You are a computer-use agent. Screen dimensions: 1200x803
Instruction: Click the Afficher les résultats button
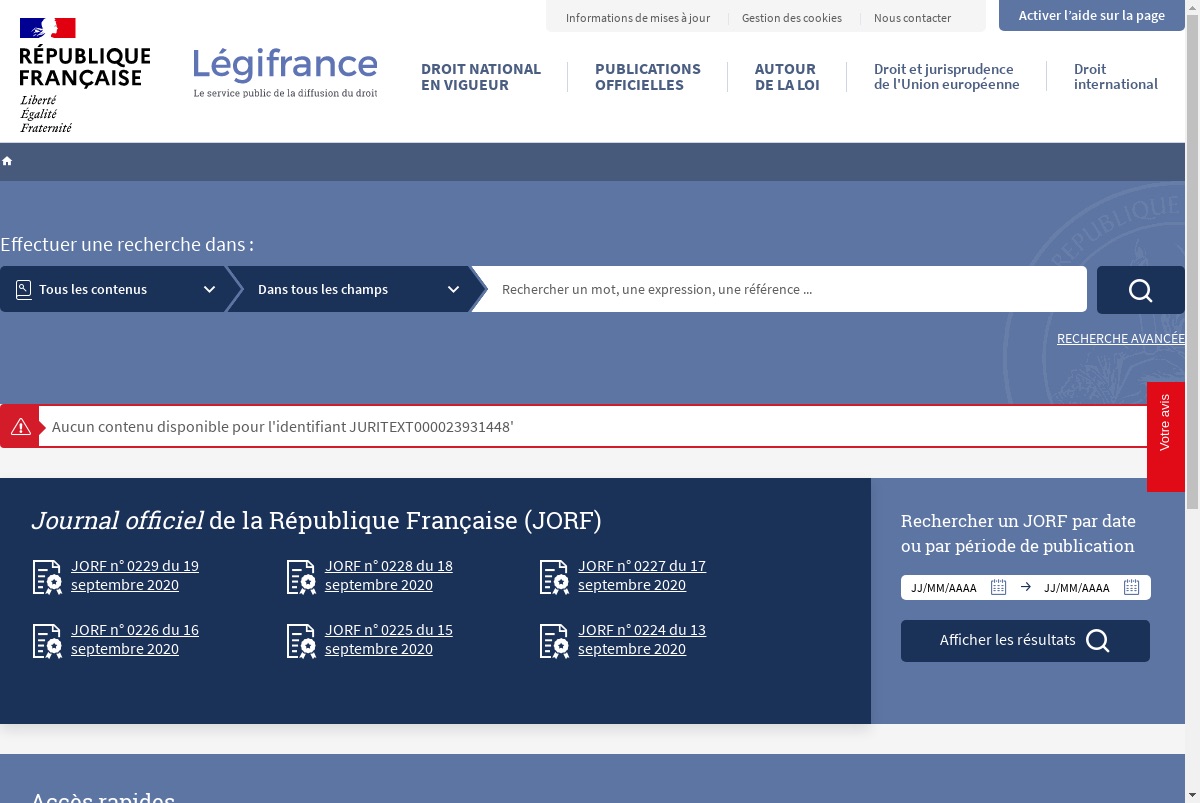click(1025, 641)
